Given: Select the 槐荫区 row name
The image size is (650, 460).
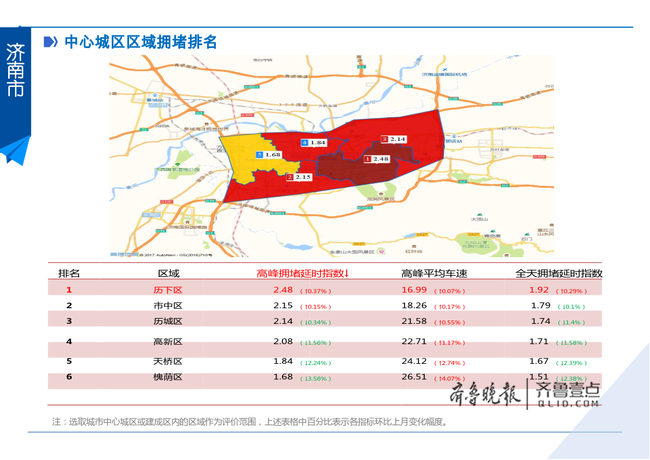Looking at the screenshot, I should tap(168, 377).
